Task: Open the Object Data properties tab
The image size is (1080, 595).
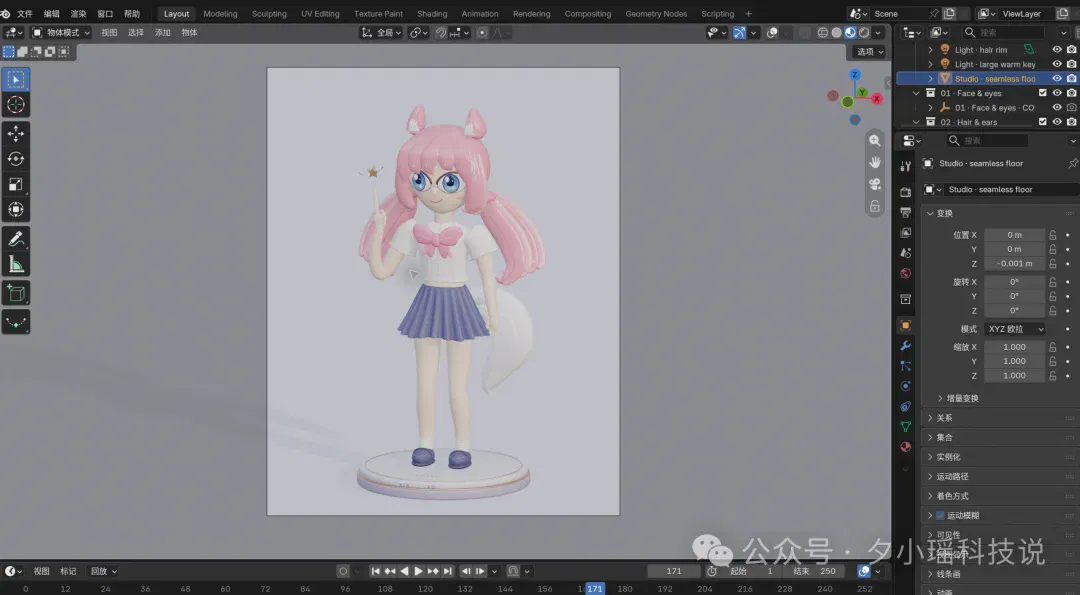Action: click(x=906, y=427)
